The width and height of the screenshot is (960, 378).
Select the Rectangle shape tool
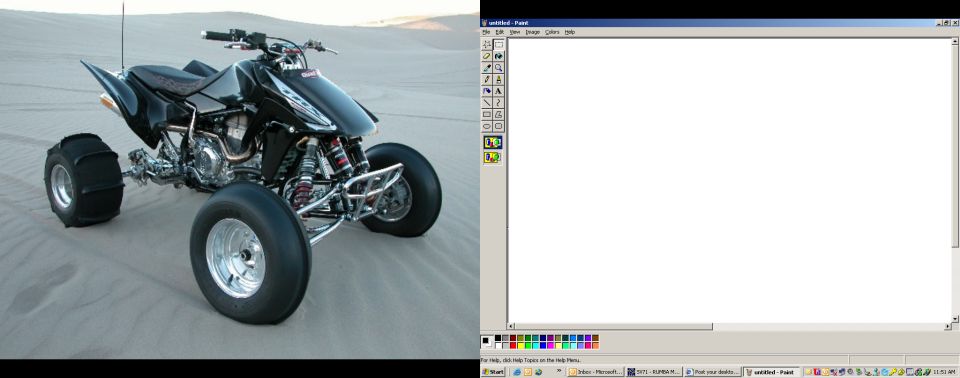[x=487, y=114]
